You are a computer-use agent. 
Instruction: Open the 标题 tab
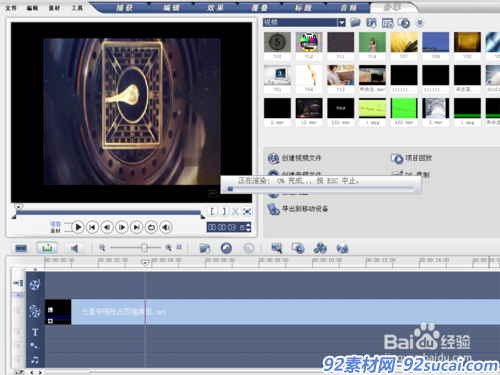(x=303, y=7)
